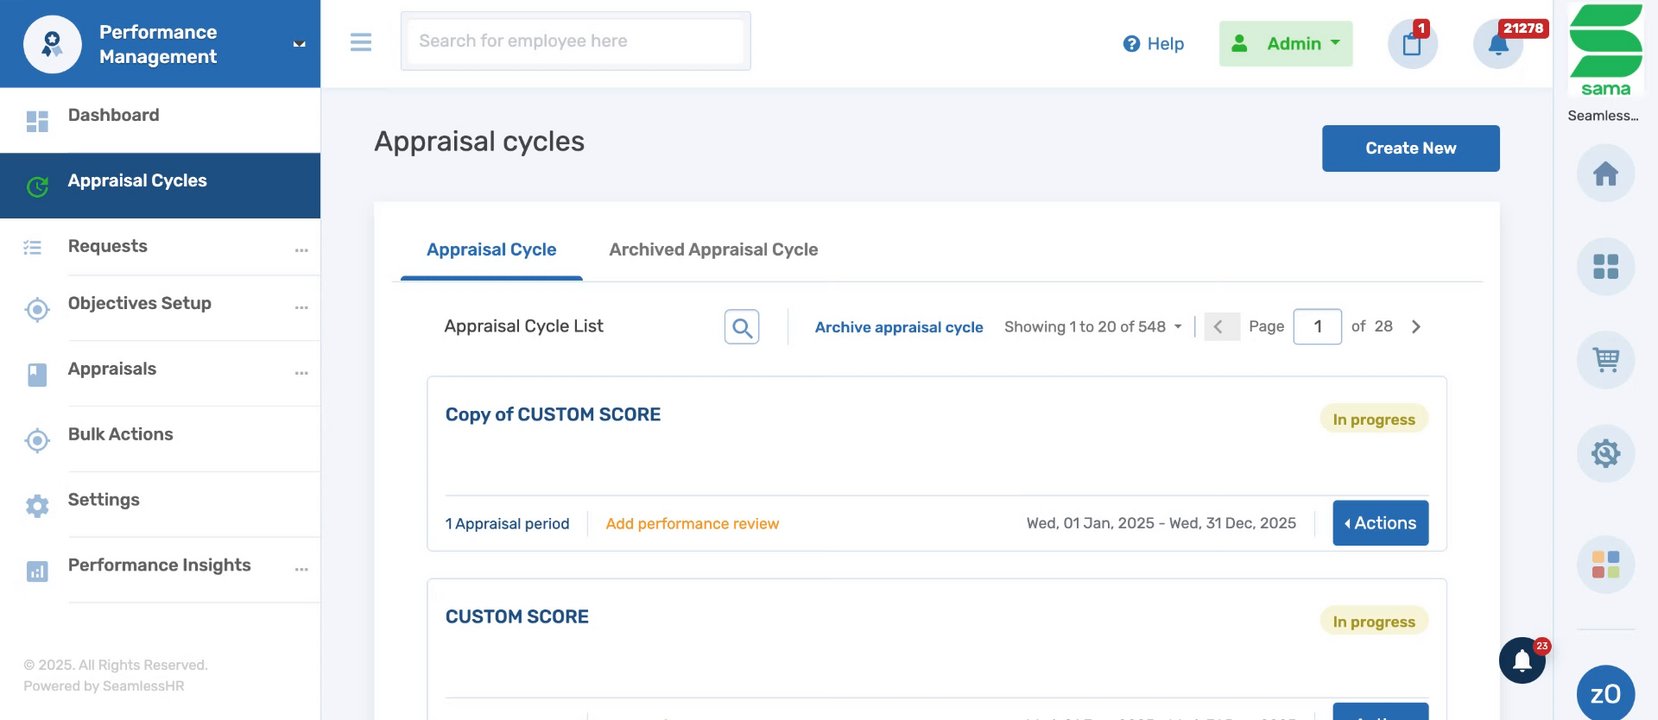Image resolution: width=1658 pixels, height=720 pixels.
Task: Click the hamburger menu icon
Action: tap(361, 42)
